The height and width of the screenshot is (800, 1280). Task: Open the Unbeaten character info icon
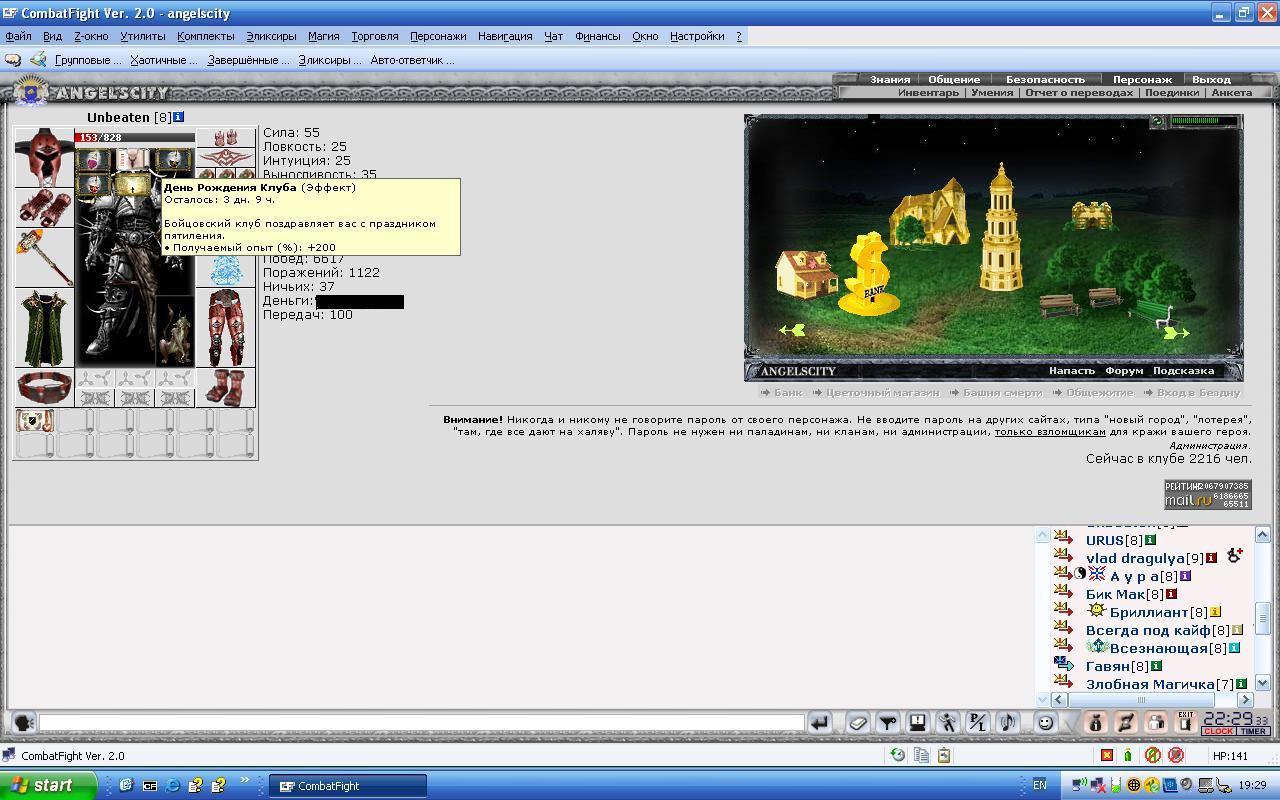point(179,117)
